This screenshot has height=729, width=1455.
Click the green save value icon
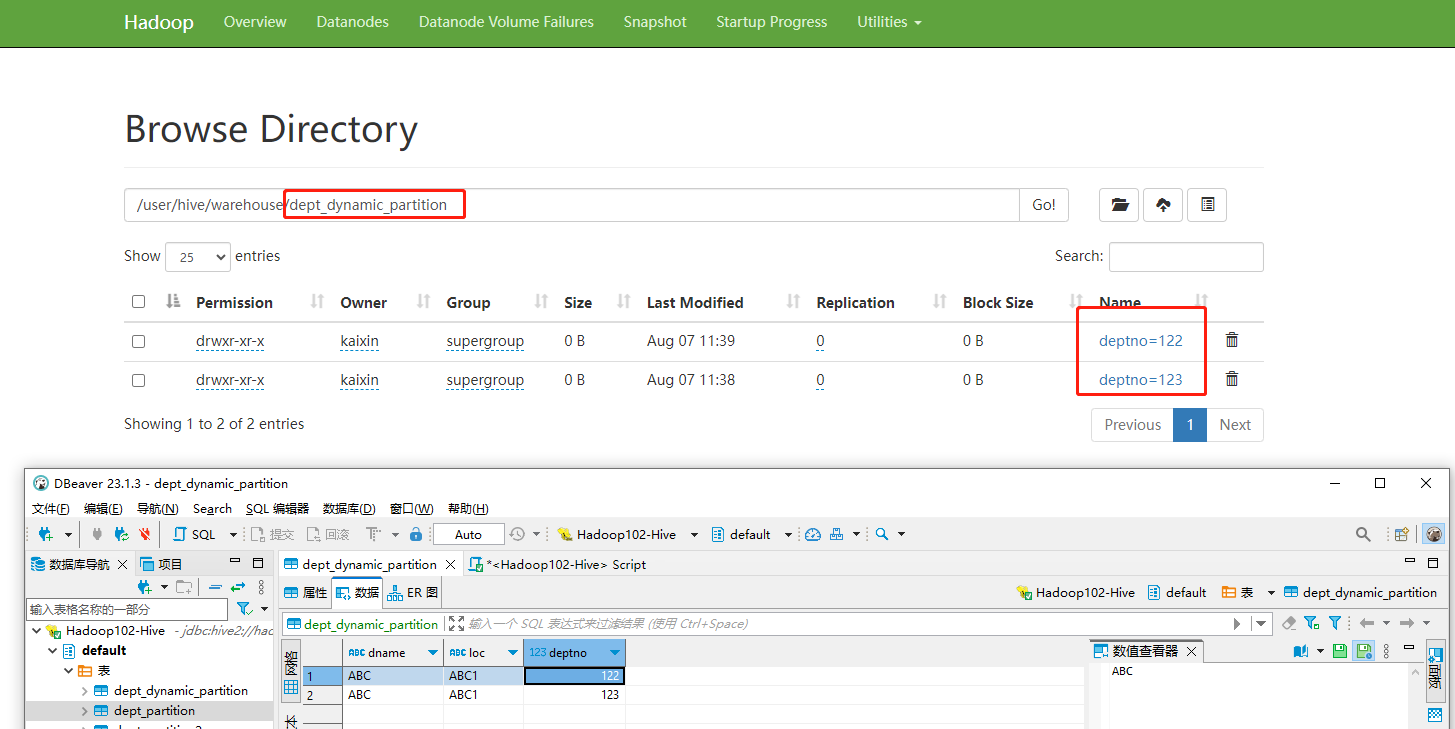1340,651
